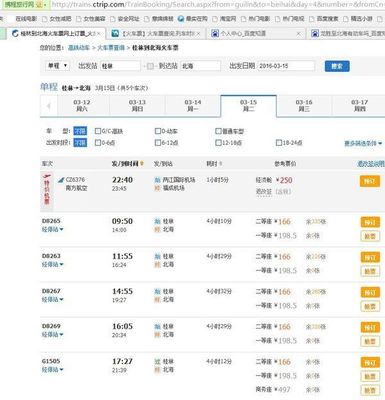Screen dimensions: 385x400
Task: Expand 经停站 stops under D8269
Action: (x=52, y=334)
